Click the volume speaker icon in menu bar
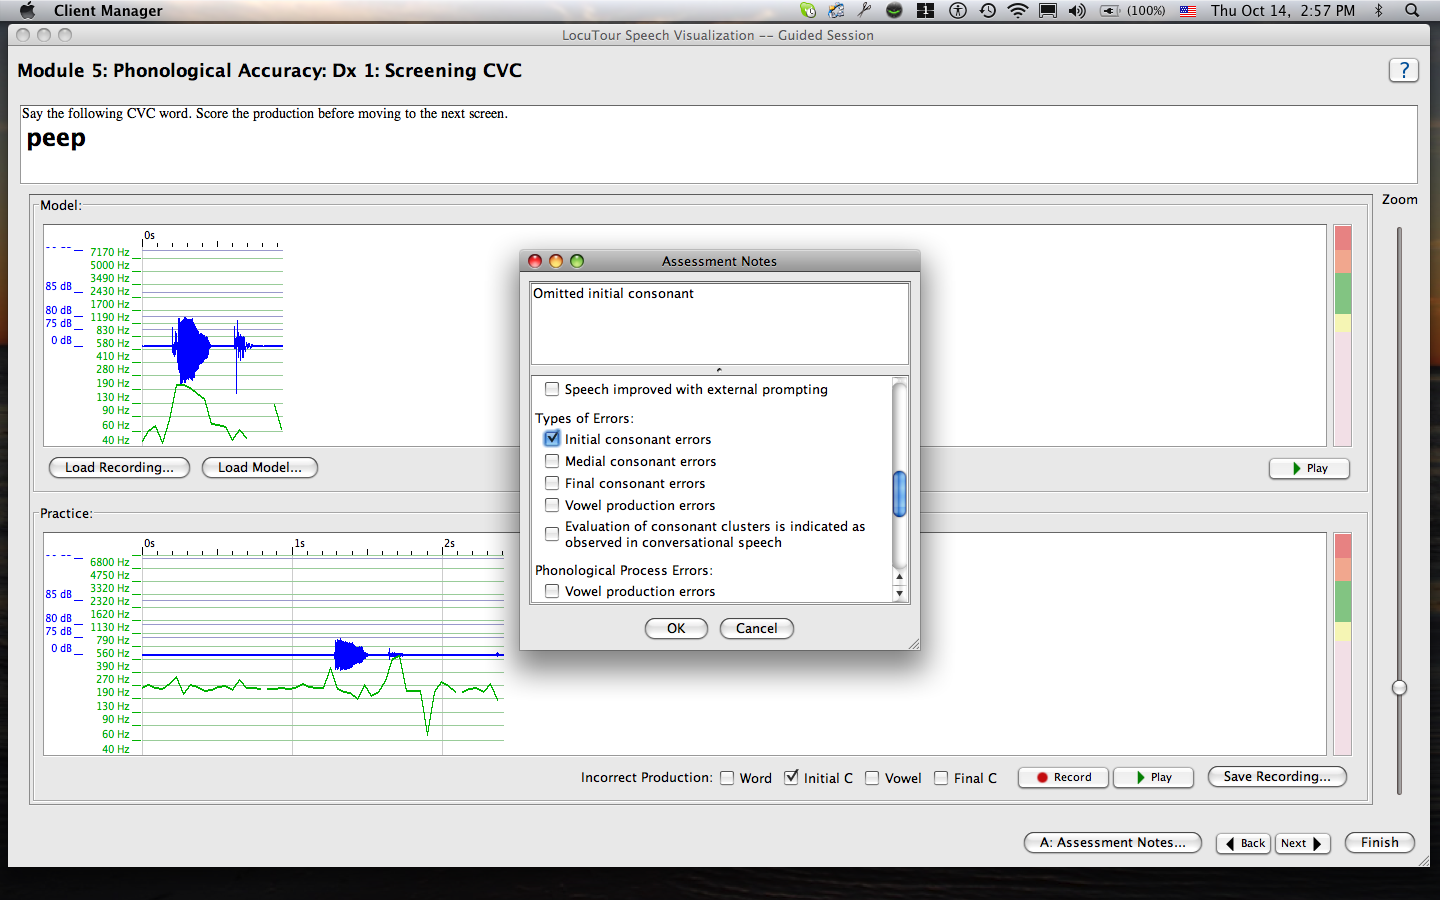This screenshot has height=900, width=1440. [x=1077, y=10]
